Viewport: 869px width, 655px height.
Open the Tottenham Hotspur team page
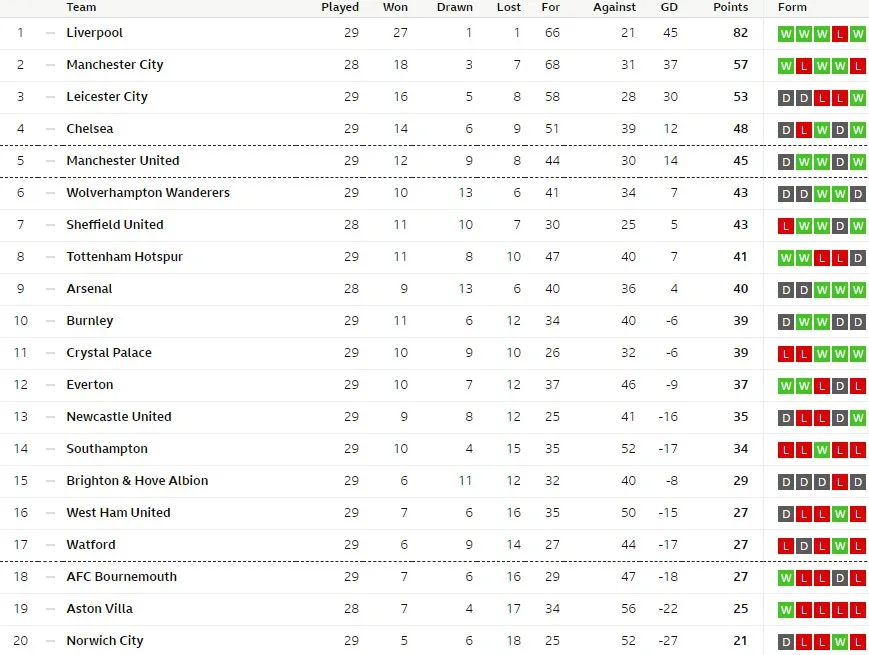[x=125, y=257]
